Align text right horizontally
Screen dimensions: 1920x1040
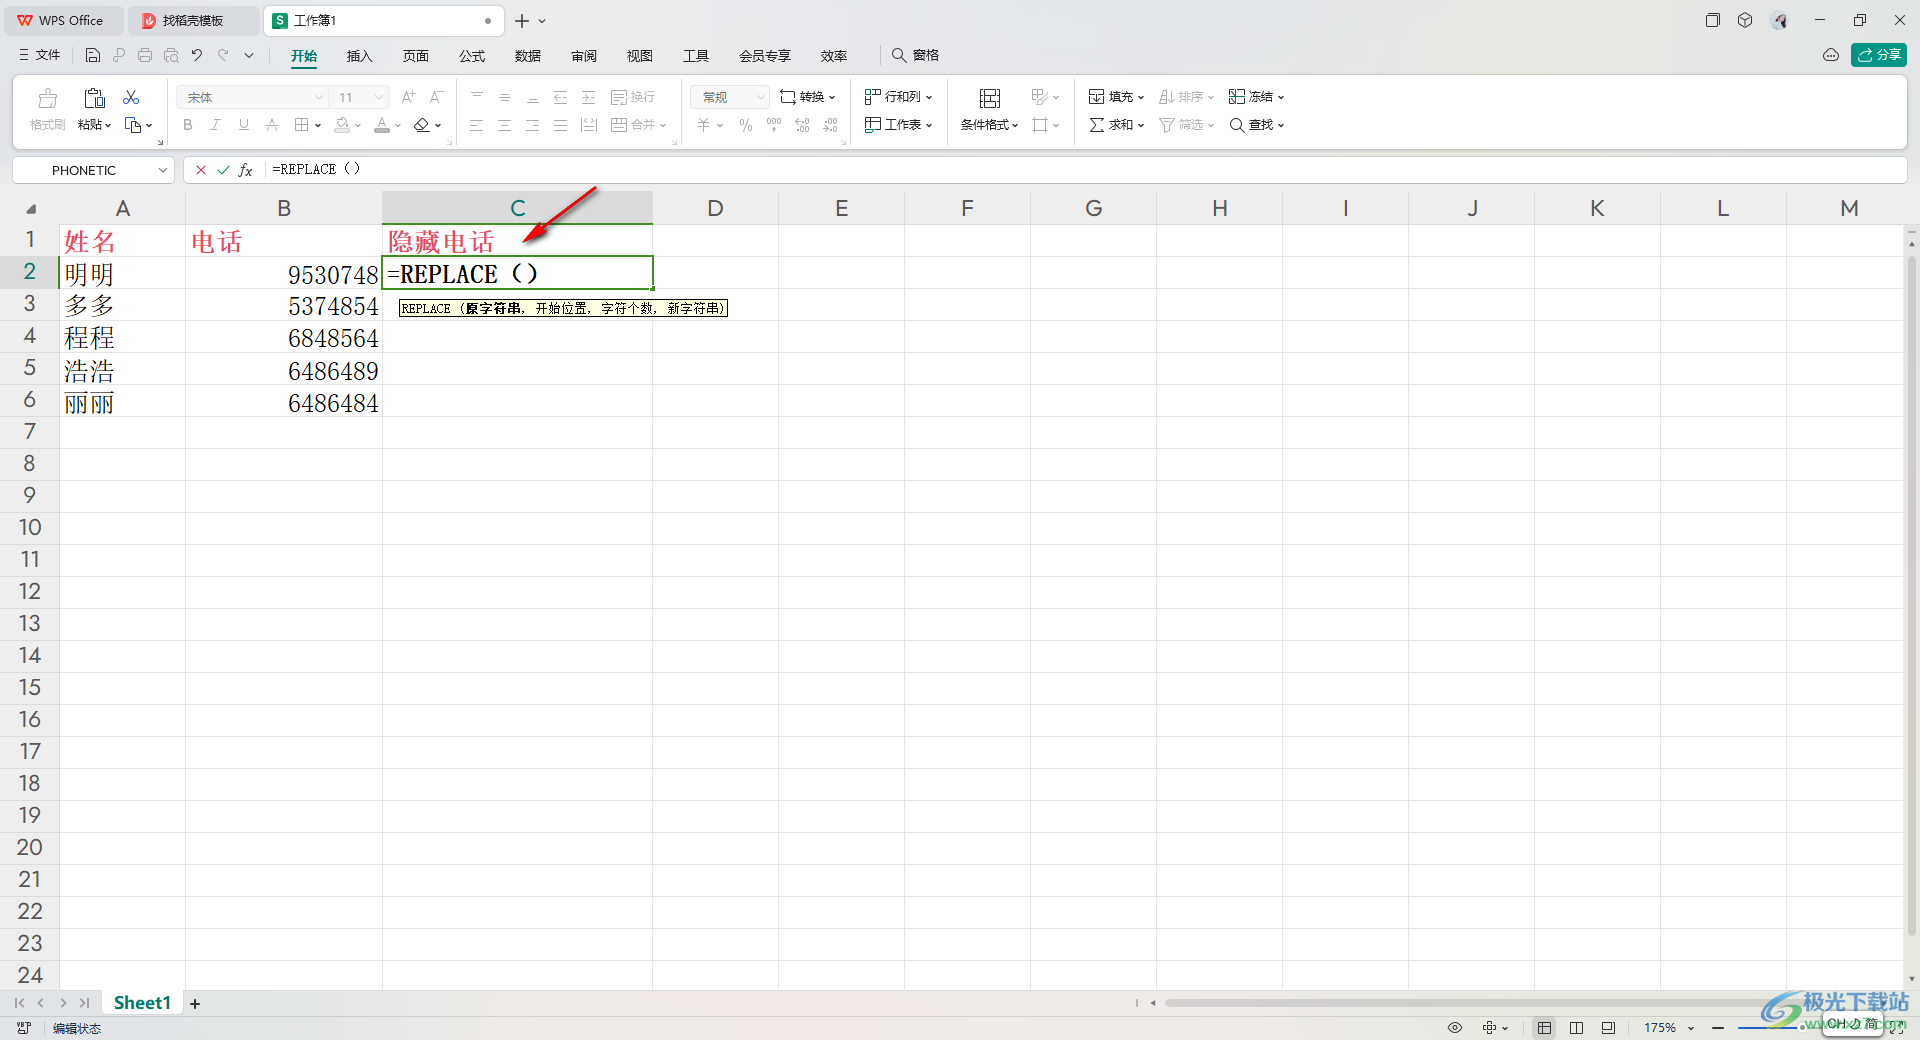[x=533, y=125]
